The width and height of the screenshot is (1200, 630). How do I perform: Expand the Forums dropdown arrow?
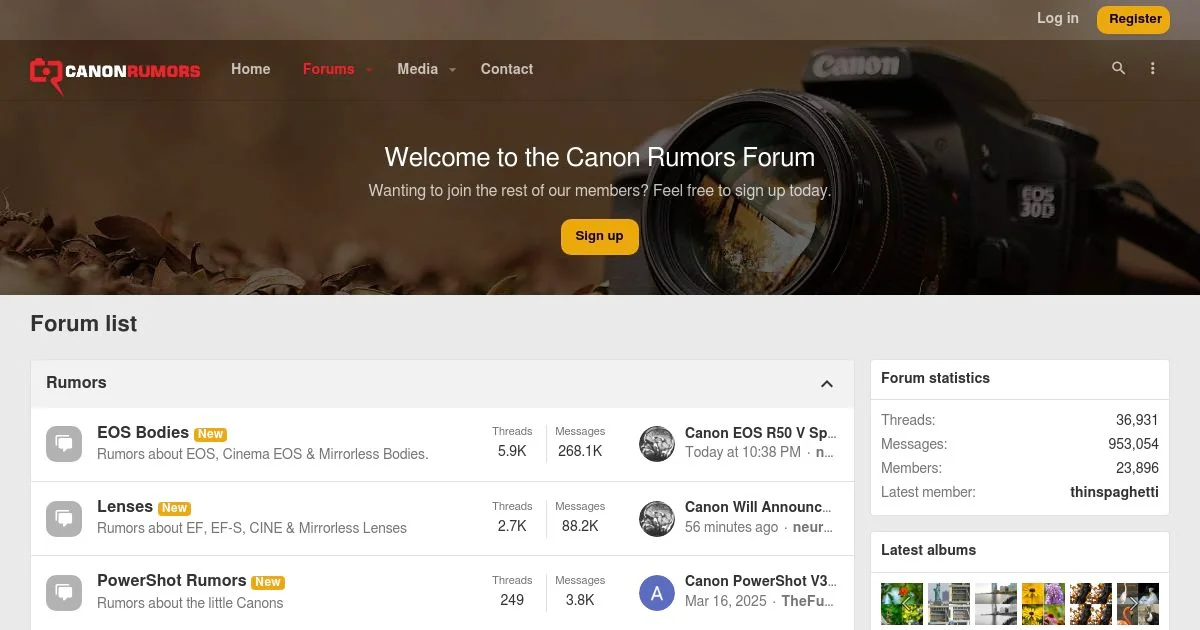point(369,69)
